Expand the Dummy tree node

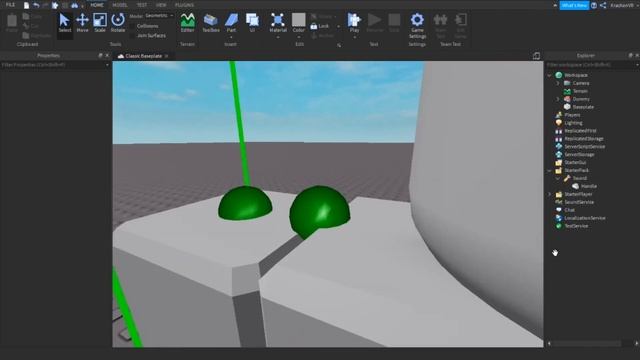pos(558,99)
